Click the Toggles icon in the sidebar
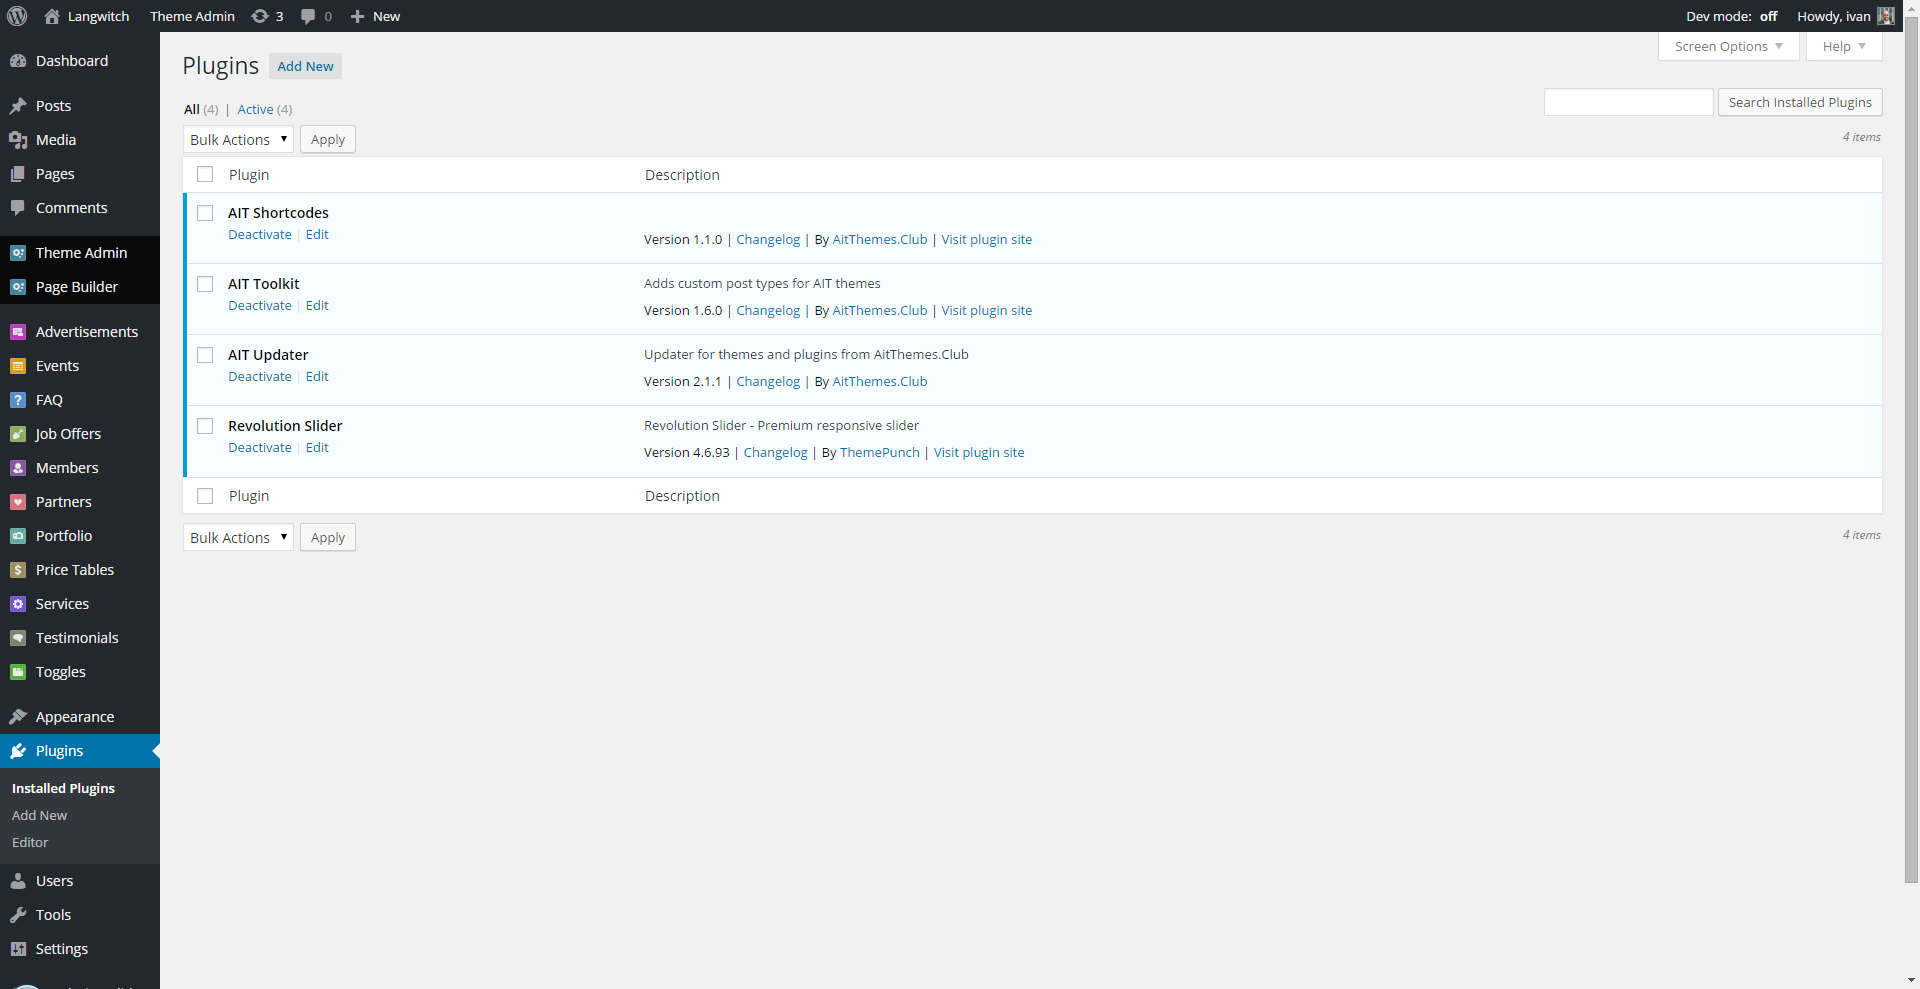 pyautogui.click(x=18, y=672)
